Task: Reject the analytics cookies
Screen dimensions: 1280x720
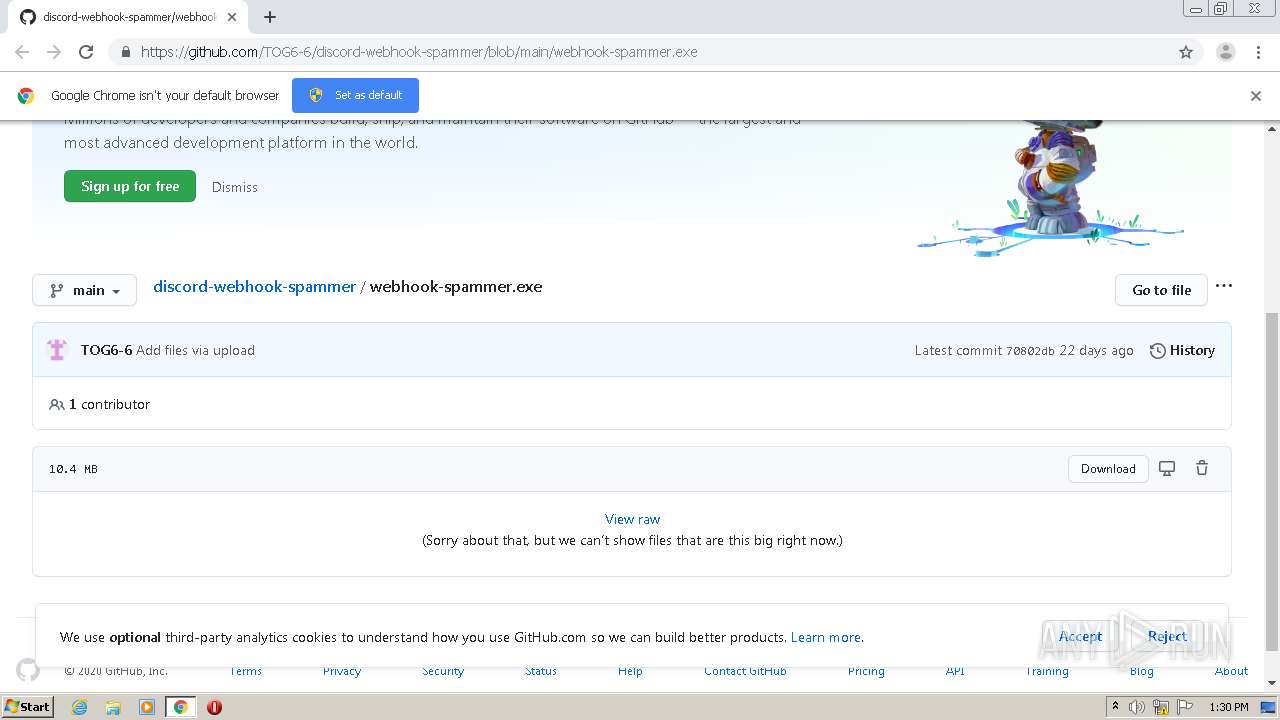Action: coord(1167,636)
